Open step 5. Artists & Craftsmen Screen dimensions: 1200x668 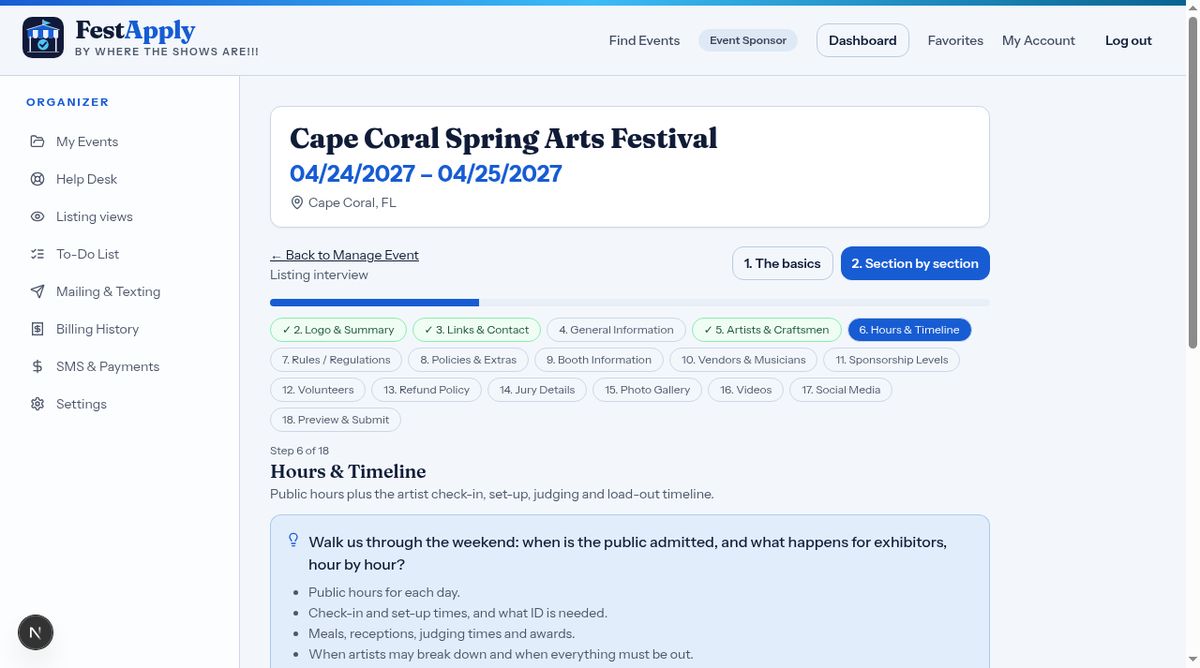pos(766,330)
